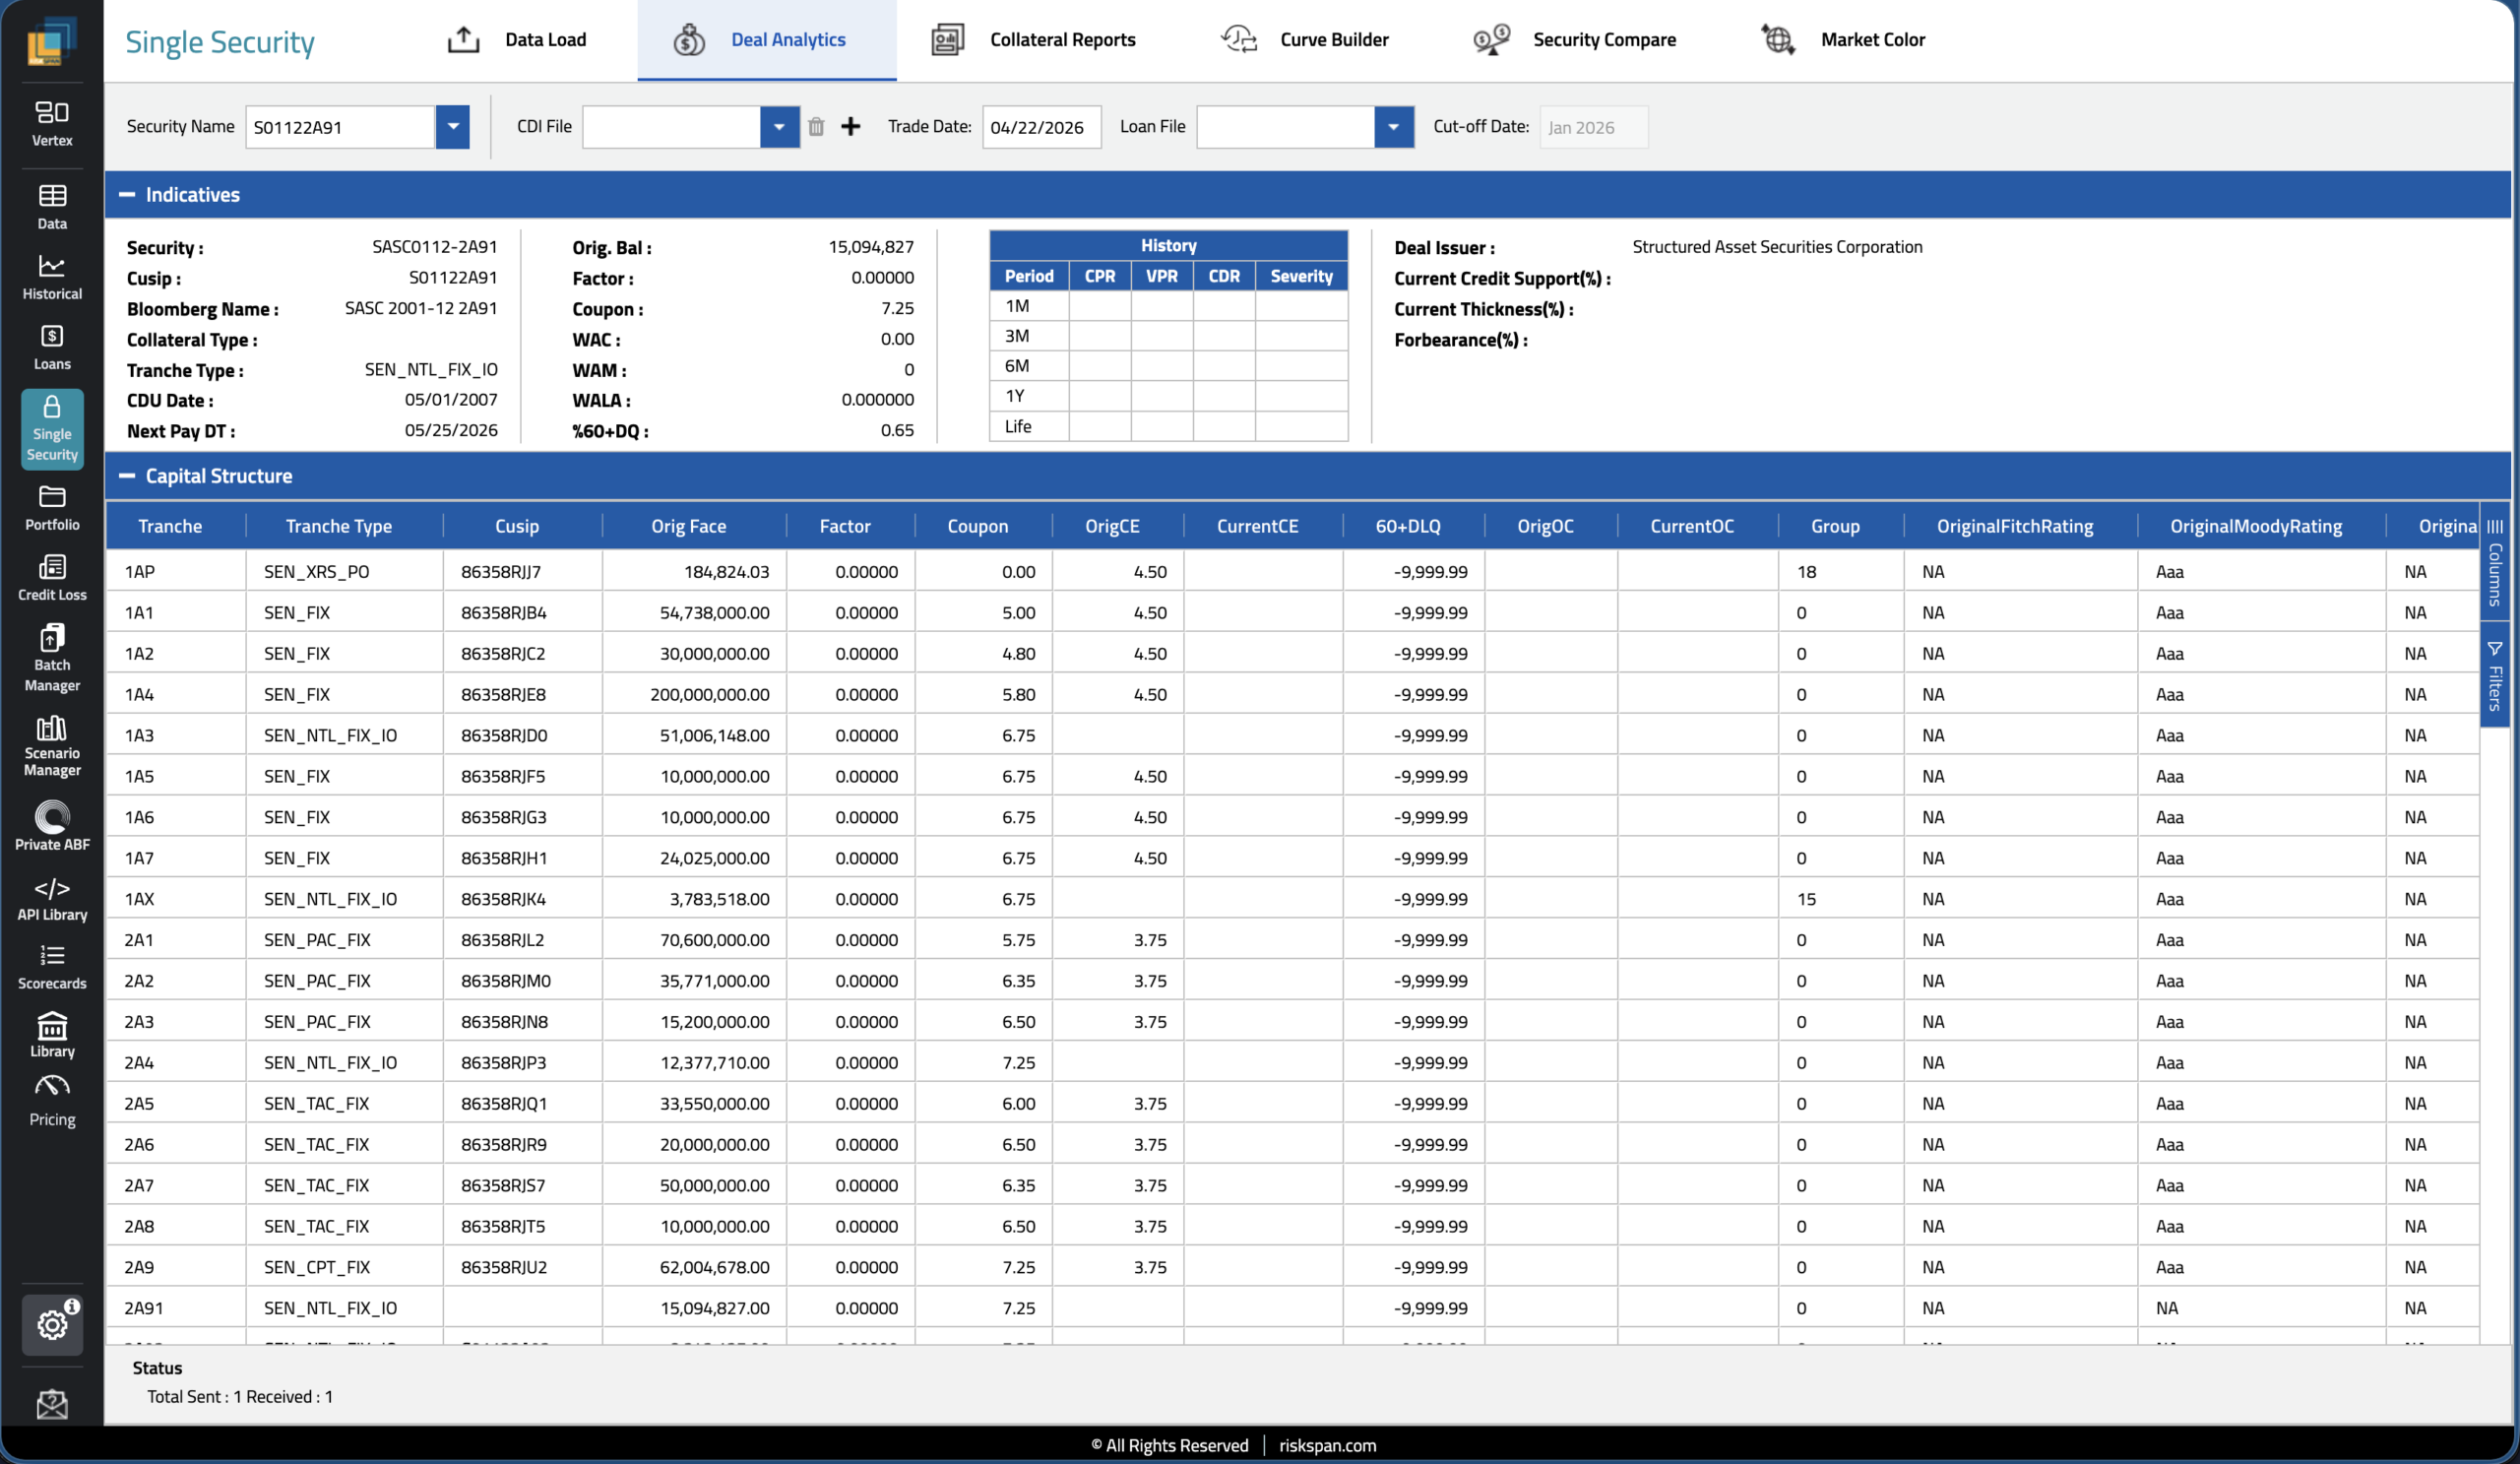
Task: Click the Trade Date input field
Action: pos(1041,127)
